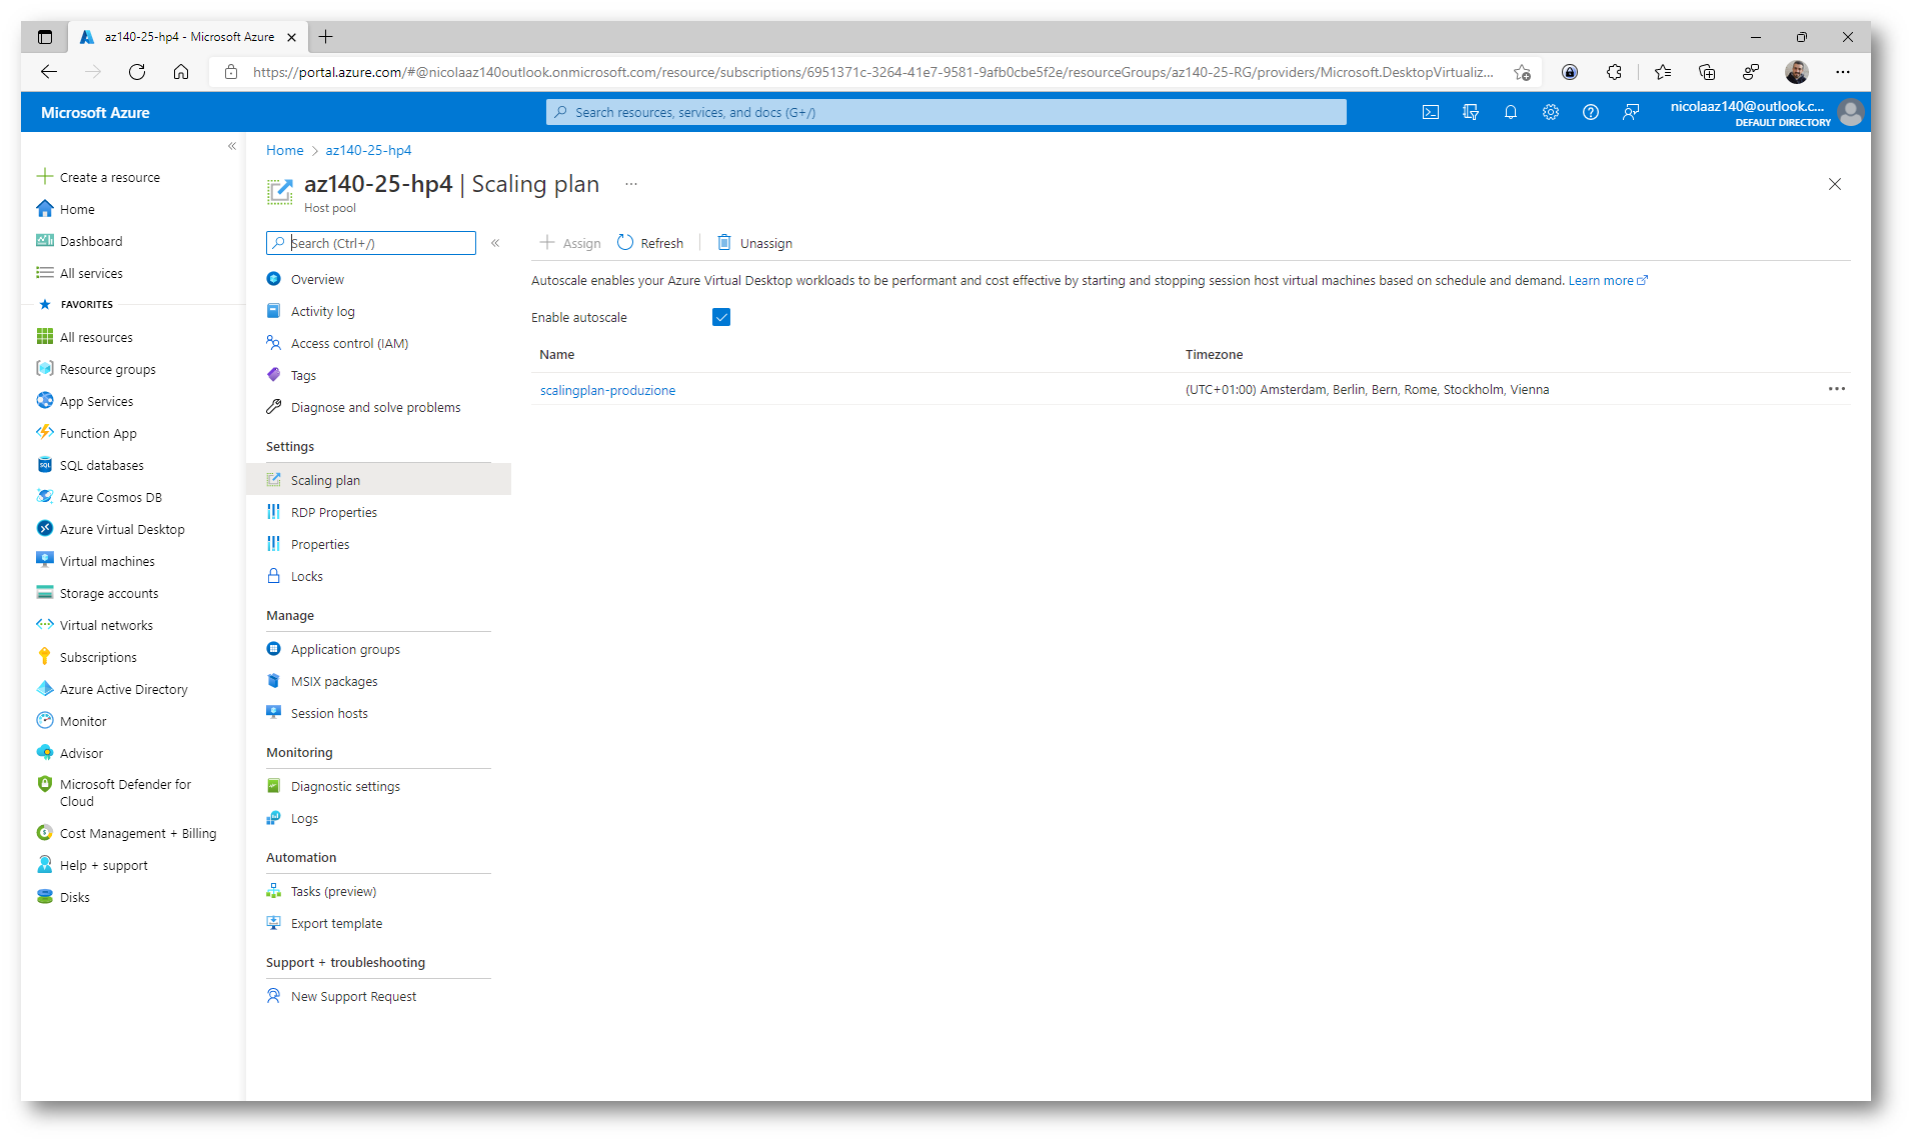
Task: Open Microsoft Defender for Cloud
Action: [x=125, y=793]
